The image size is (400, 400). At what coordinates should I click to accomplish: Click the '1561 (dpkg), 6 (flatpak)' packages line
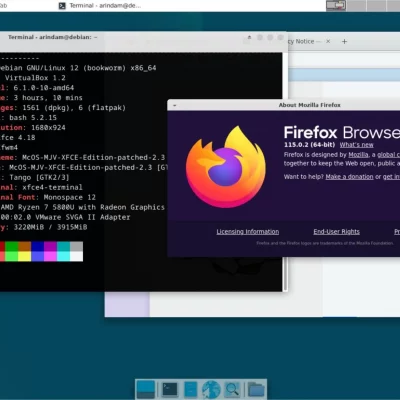pyautogui.click(x=74, y=108)
